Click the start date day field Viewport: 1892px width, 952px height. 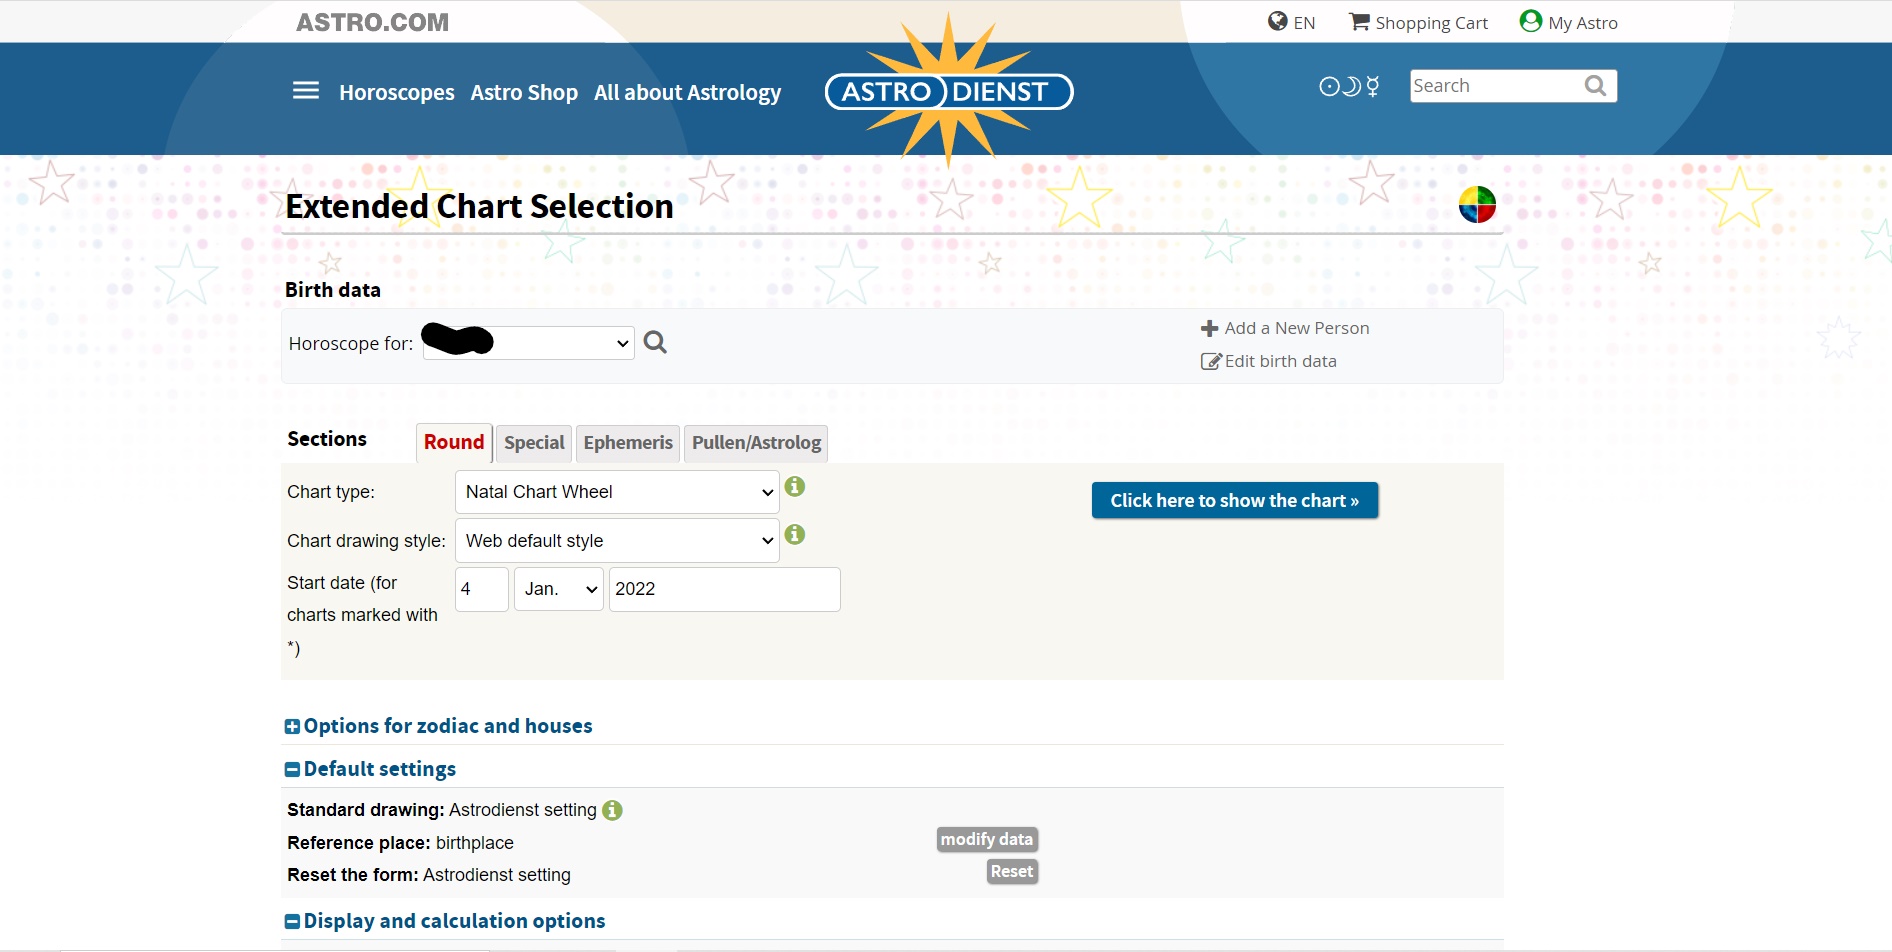coord(482,589)
